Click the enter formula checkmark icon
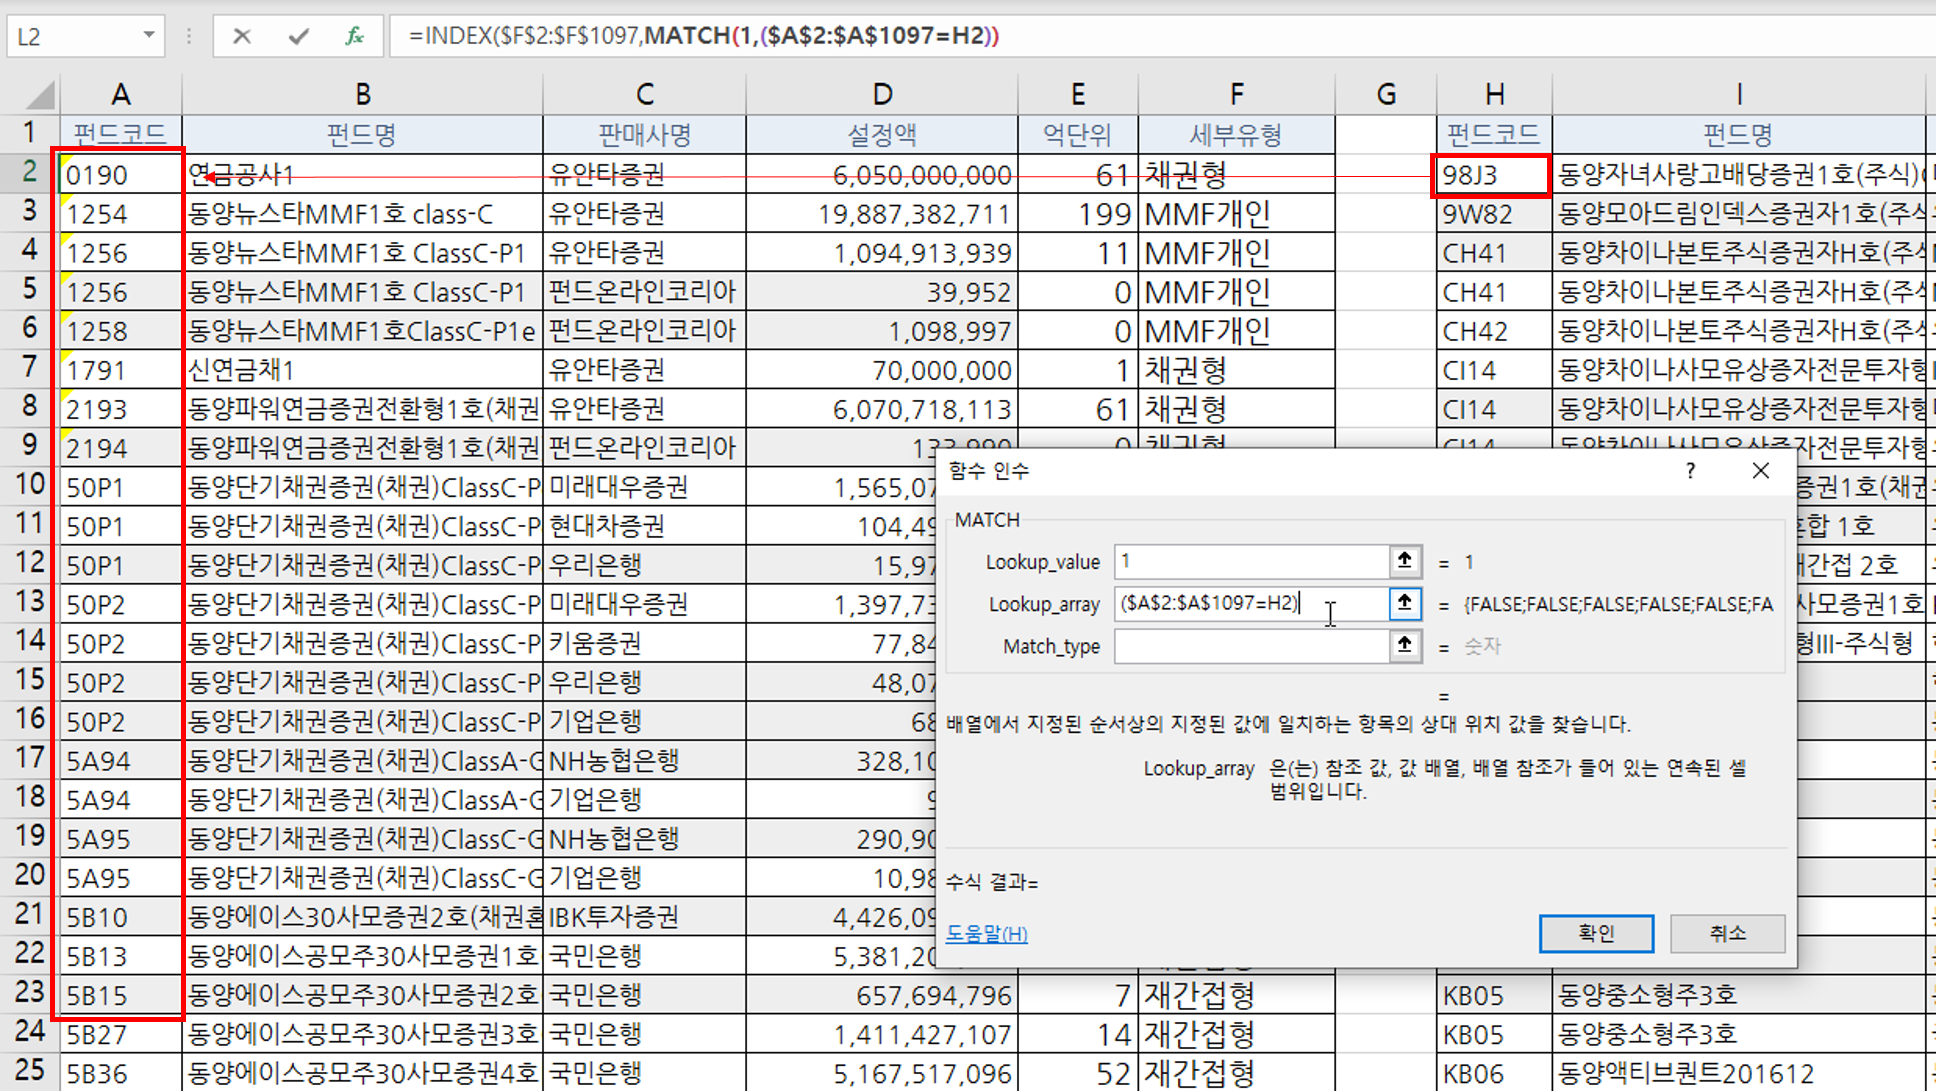Image resolution: width=1936 pixels, height=1091 pixels. (298, 37)
